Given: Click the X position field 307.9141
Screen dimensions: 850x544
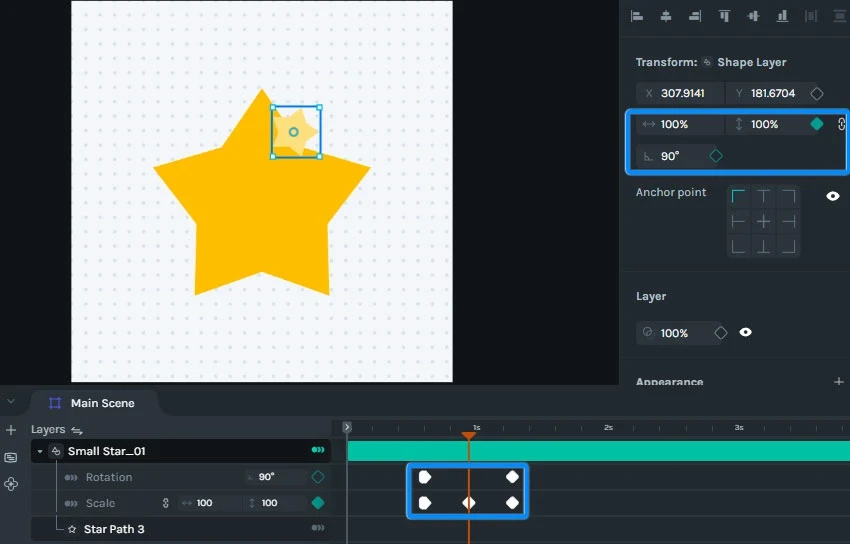Looking at the screenshot, I should tap(680, 93).
